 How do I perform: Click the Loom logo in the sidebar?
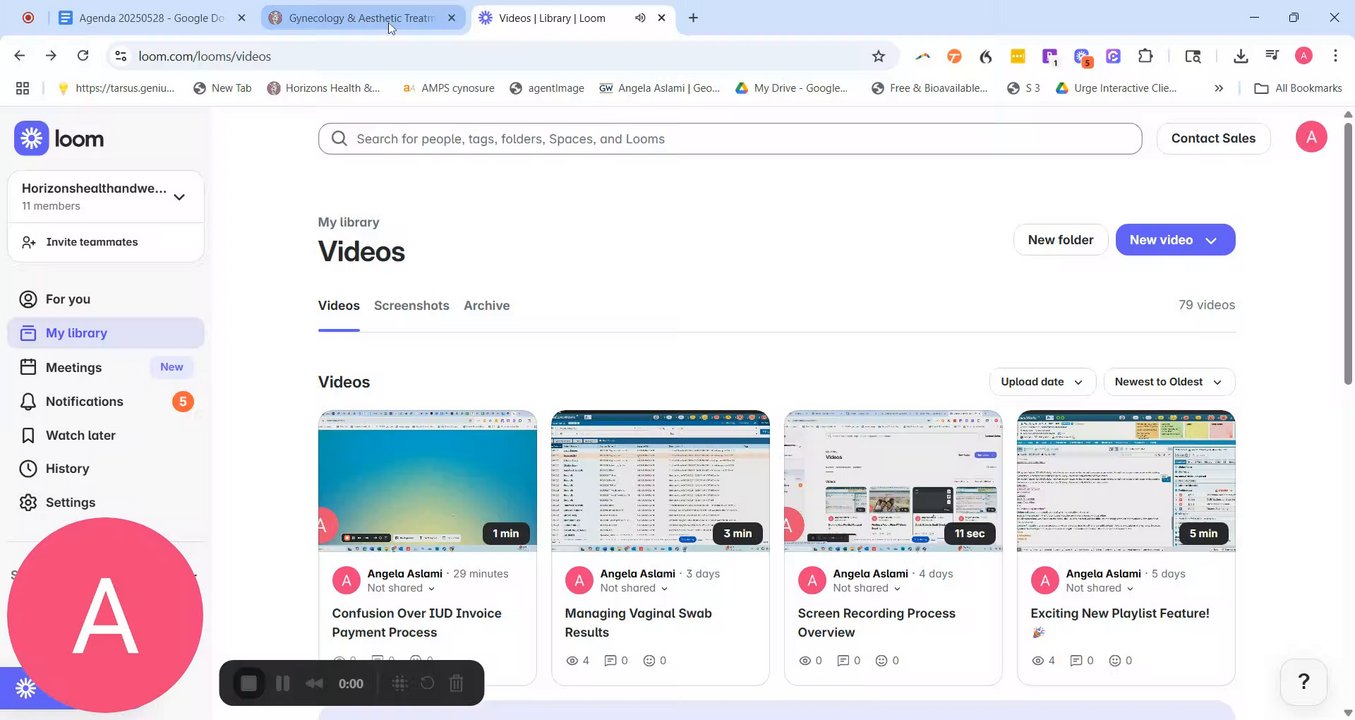tap(59, 139)
